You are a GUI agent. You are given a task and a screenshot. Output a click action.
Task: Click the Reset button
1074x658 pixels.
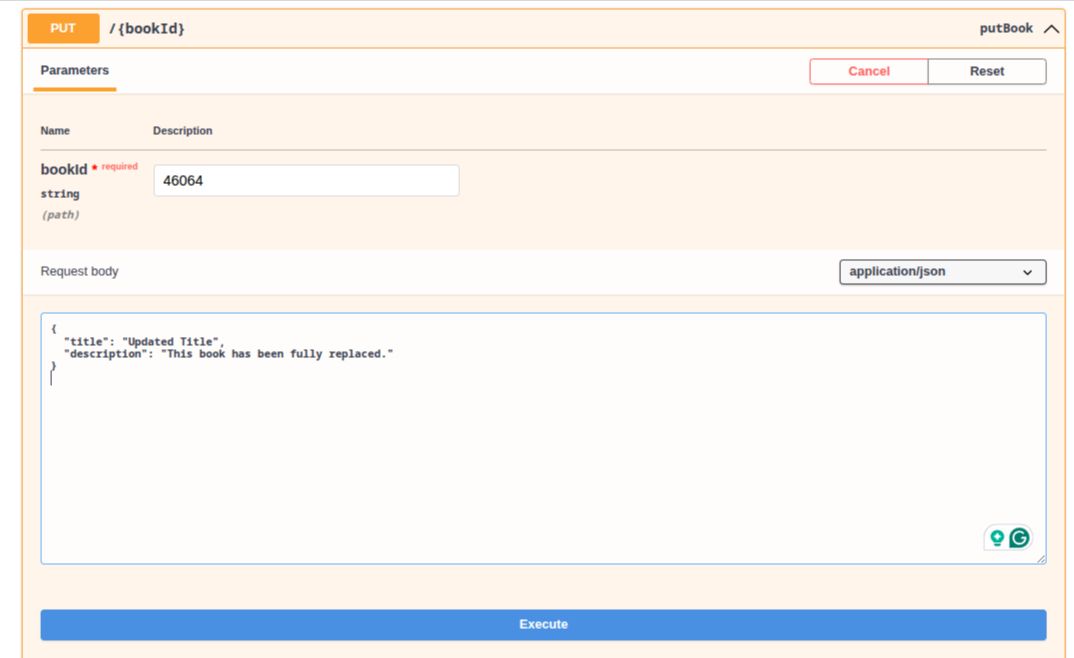[x=987, y=71]
